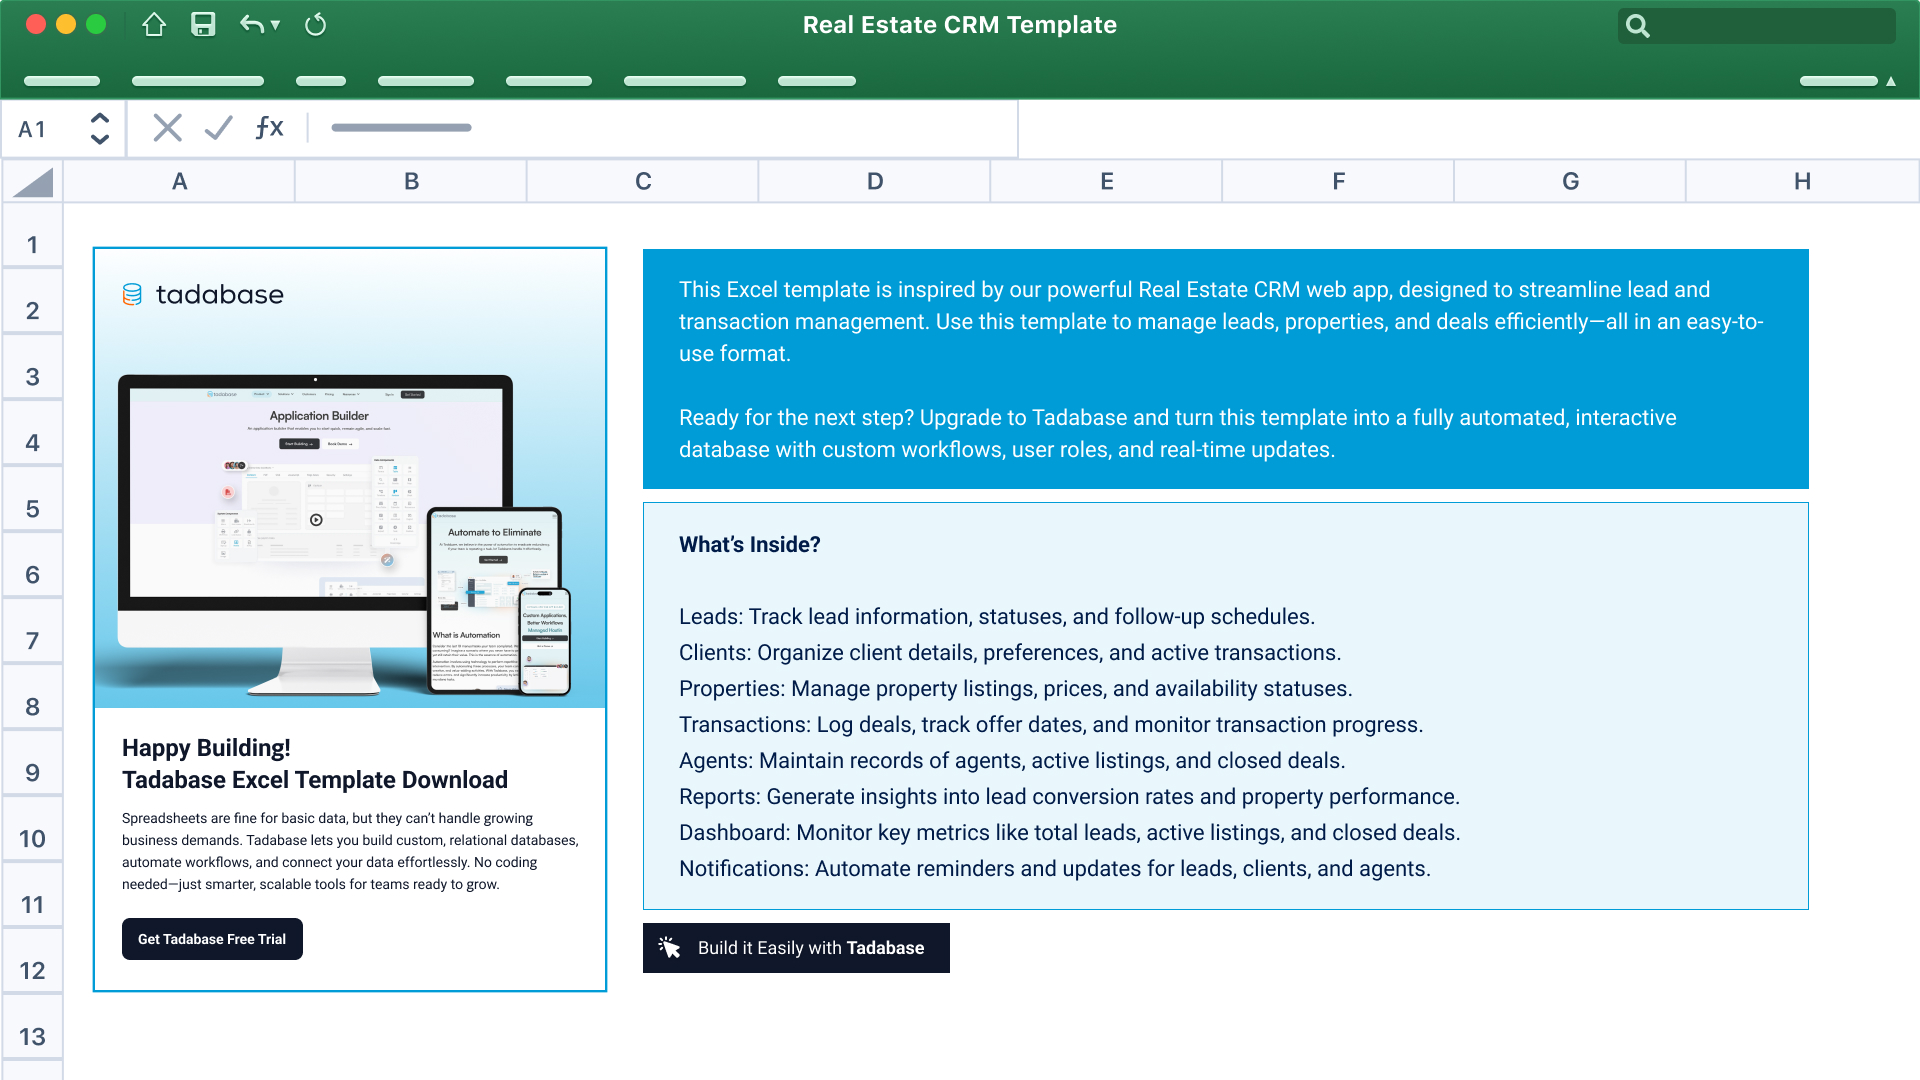Confirm entry with checkmark icon
1920x1080 pixels.
pos(218,128)
